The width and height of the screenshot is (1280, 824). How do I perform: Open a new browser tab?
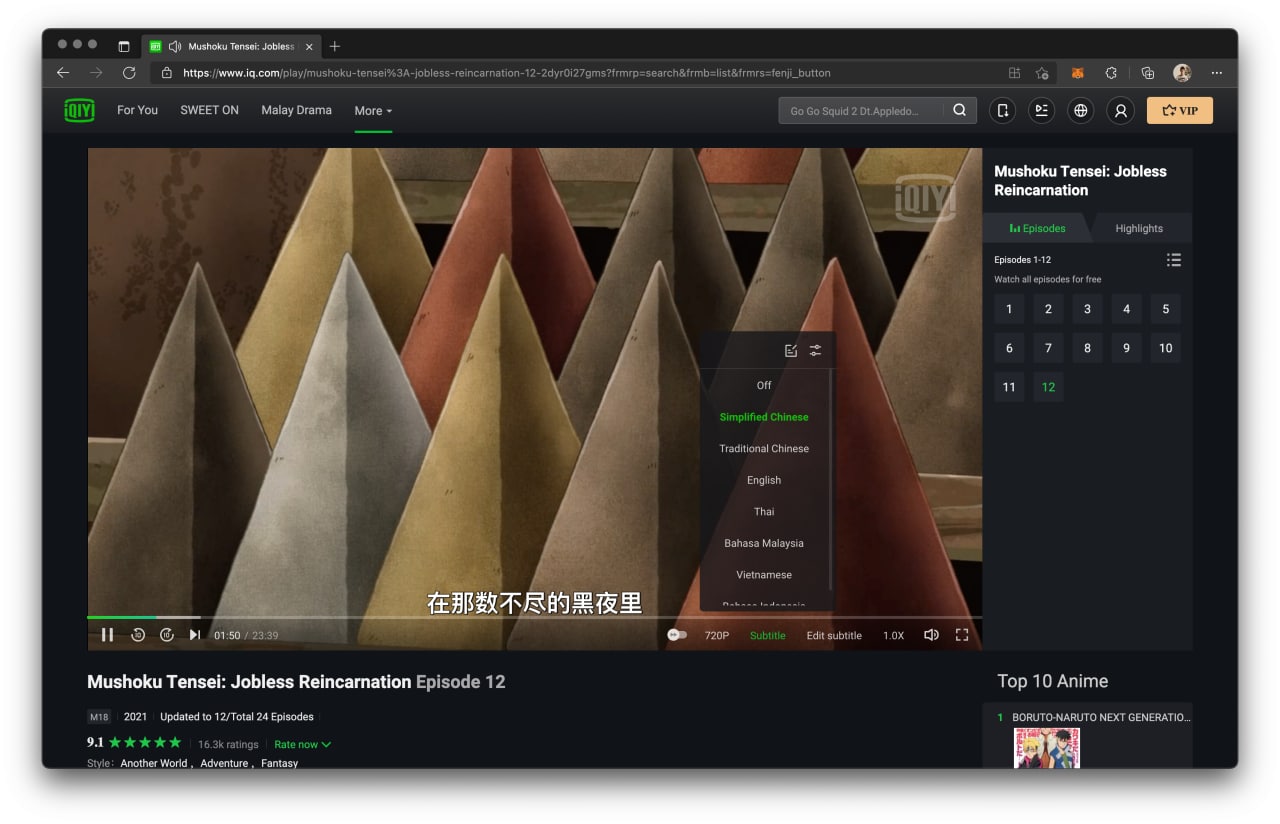click(x=335, y=46)
